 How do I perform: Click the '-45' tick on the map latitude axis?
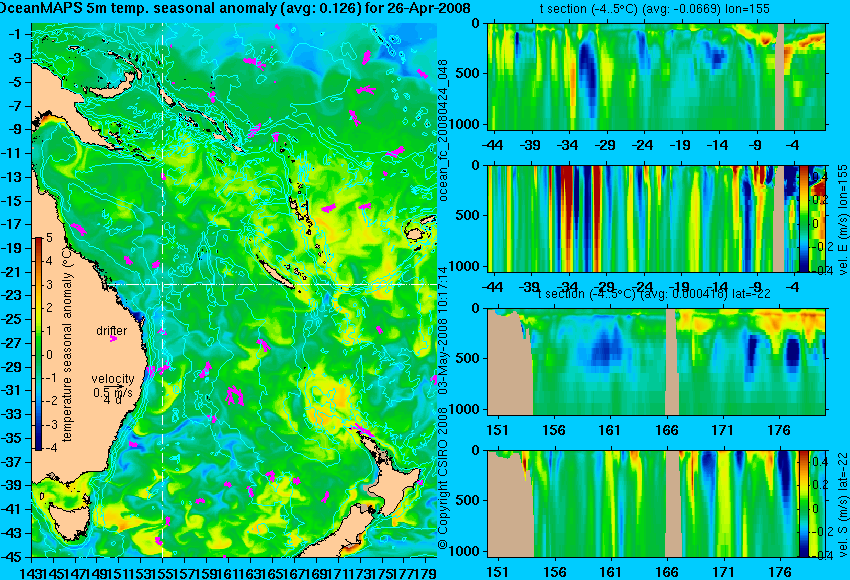(12, 557)
